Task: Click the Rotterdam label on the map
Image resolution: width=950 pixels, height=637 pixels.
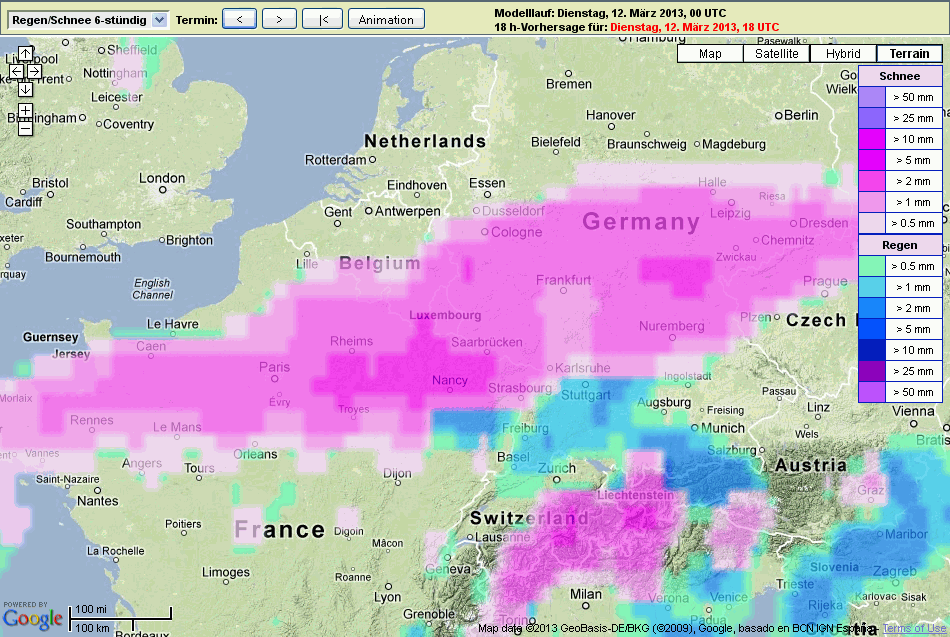Action: [336, 160]
